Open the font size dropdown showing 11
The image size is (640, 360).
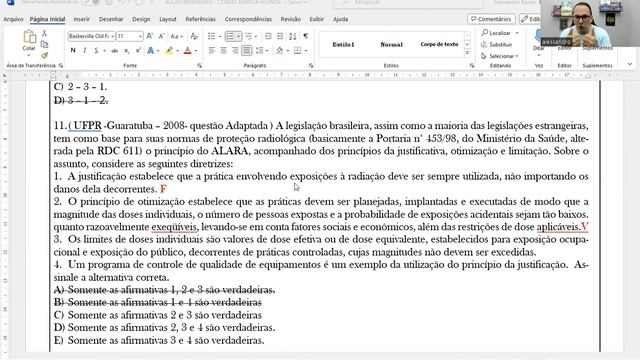140,36
